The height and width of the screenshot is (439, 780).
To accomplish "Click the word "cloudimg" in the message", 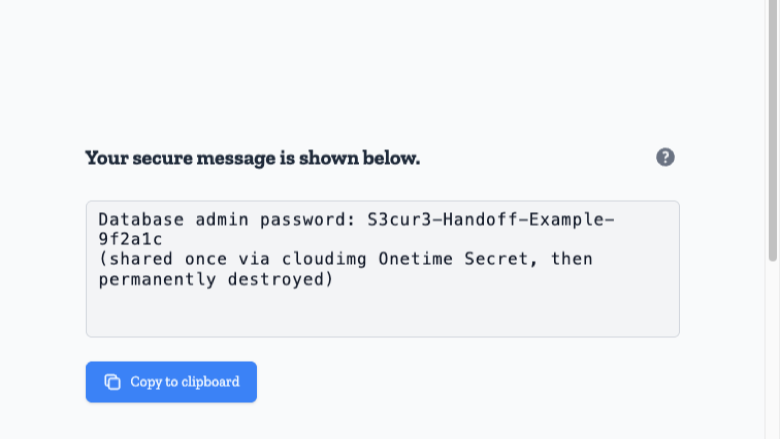I will 324,259.
